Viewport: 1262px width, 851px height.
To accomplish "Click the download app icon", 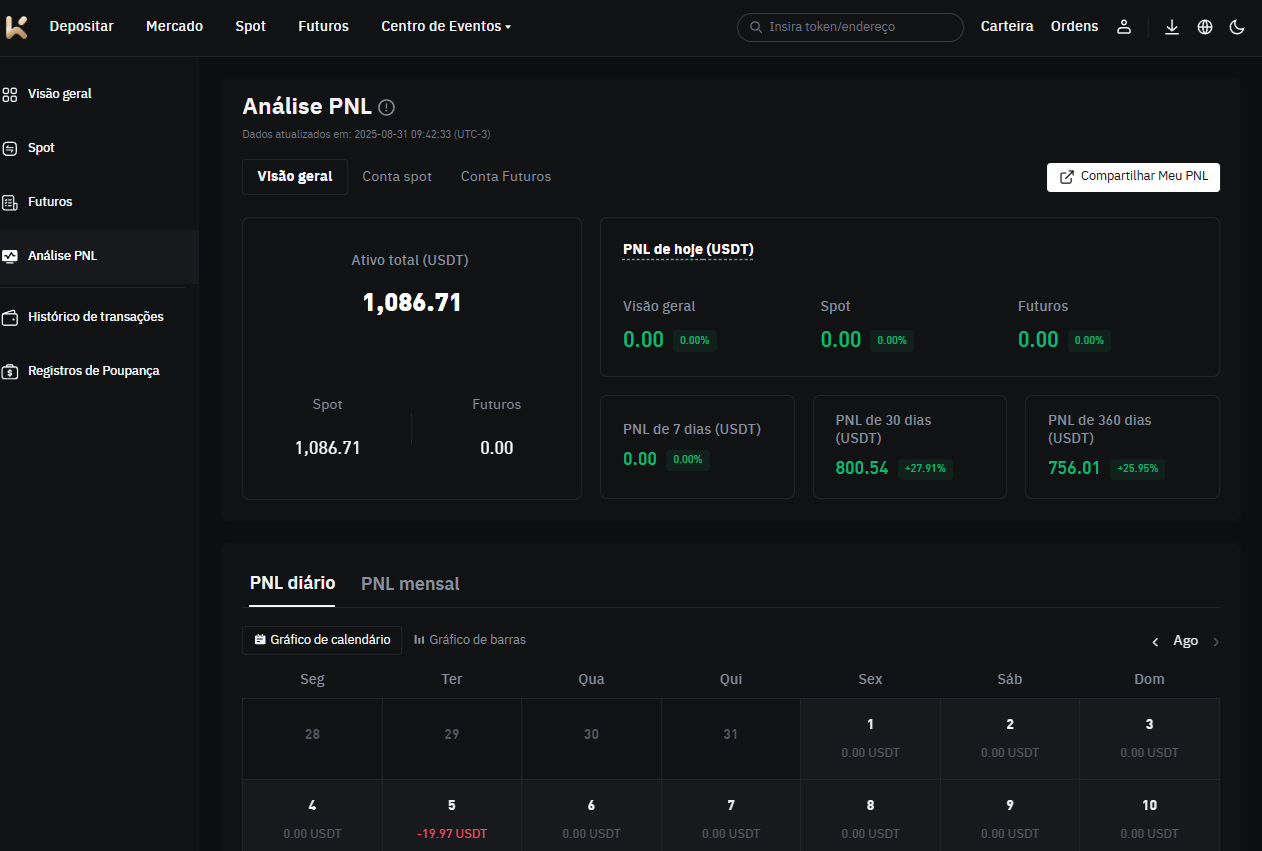I will (x=1172, y=27).
